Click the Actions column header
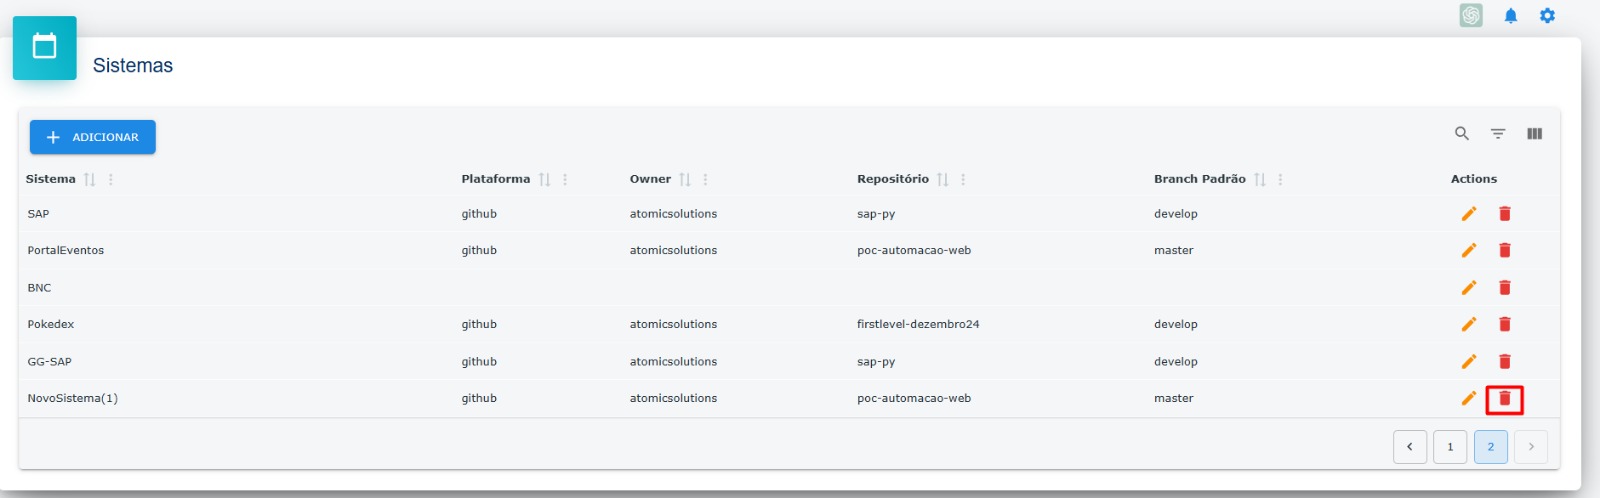Viewport: 1600px width, 498px height. (x=1474, y=179)
